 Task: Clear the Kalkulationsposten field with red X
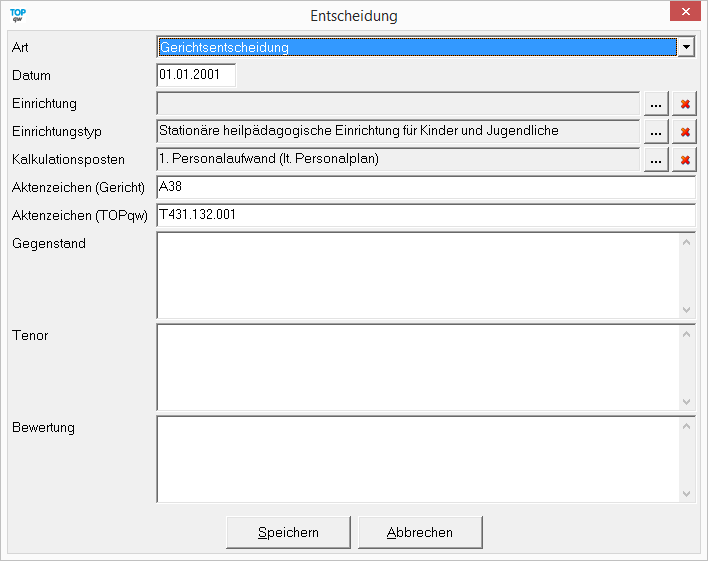685,160
